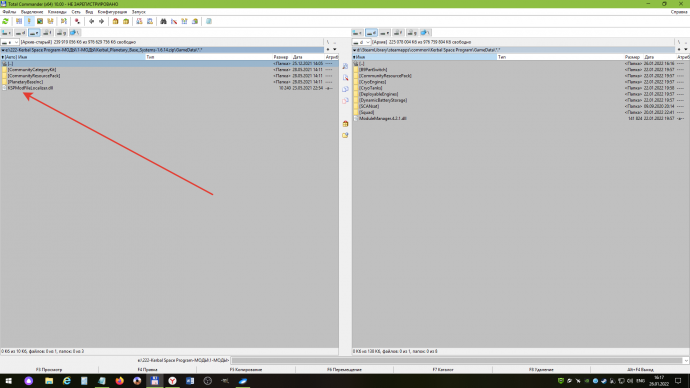Select drive e button in right panel
690x388 pixels.
tap(385, 33)
